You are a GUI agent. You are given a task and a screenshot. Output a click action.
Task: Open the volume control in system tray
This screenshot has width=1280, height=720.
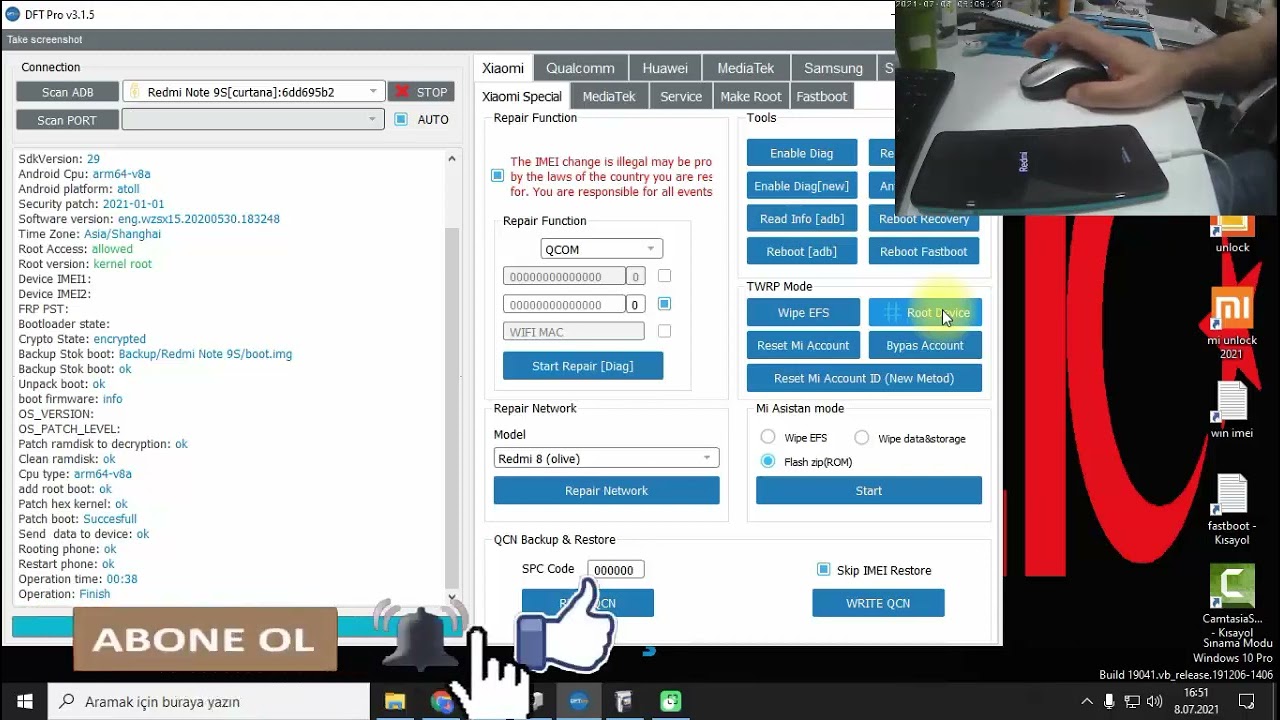point(1155,702)
